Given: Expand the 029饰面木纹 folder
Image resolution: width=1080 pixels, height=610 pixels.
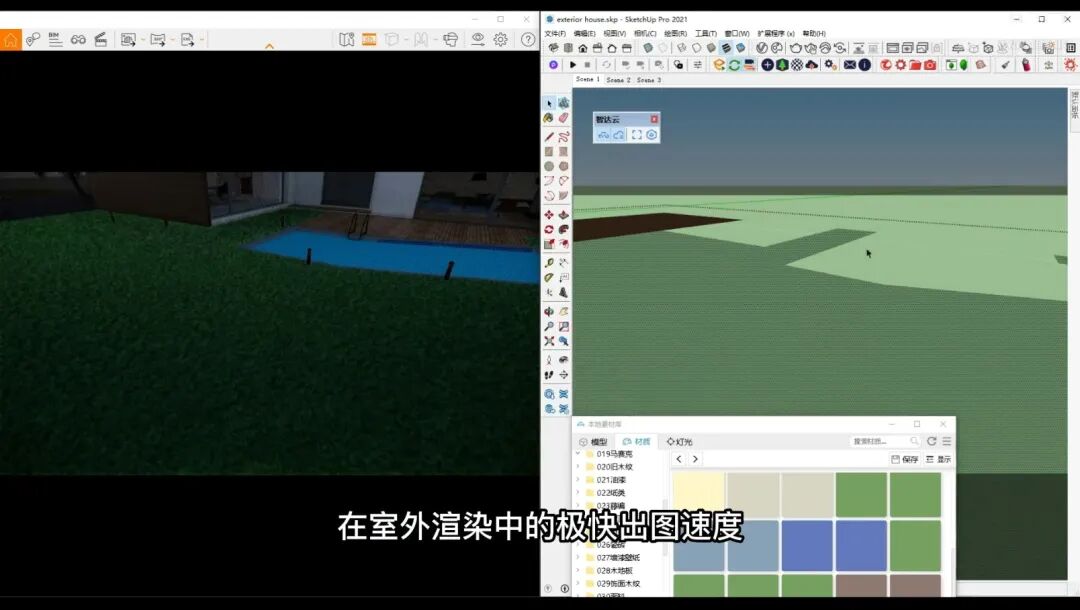Looking at the screenshot, I should [578, 584].
